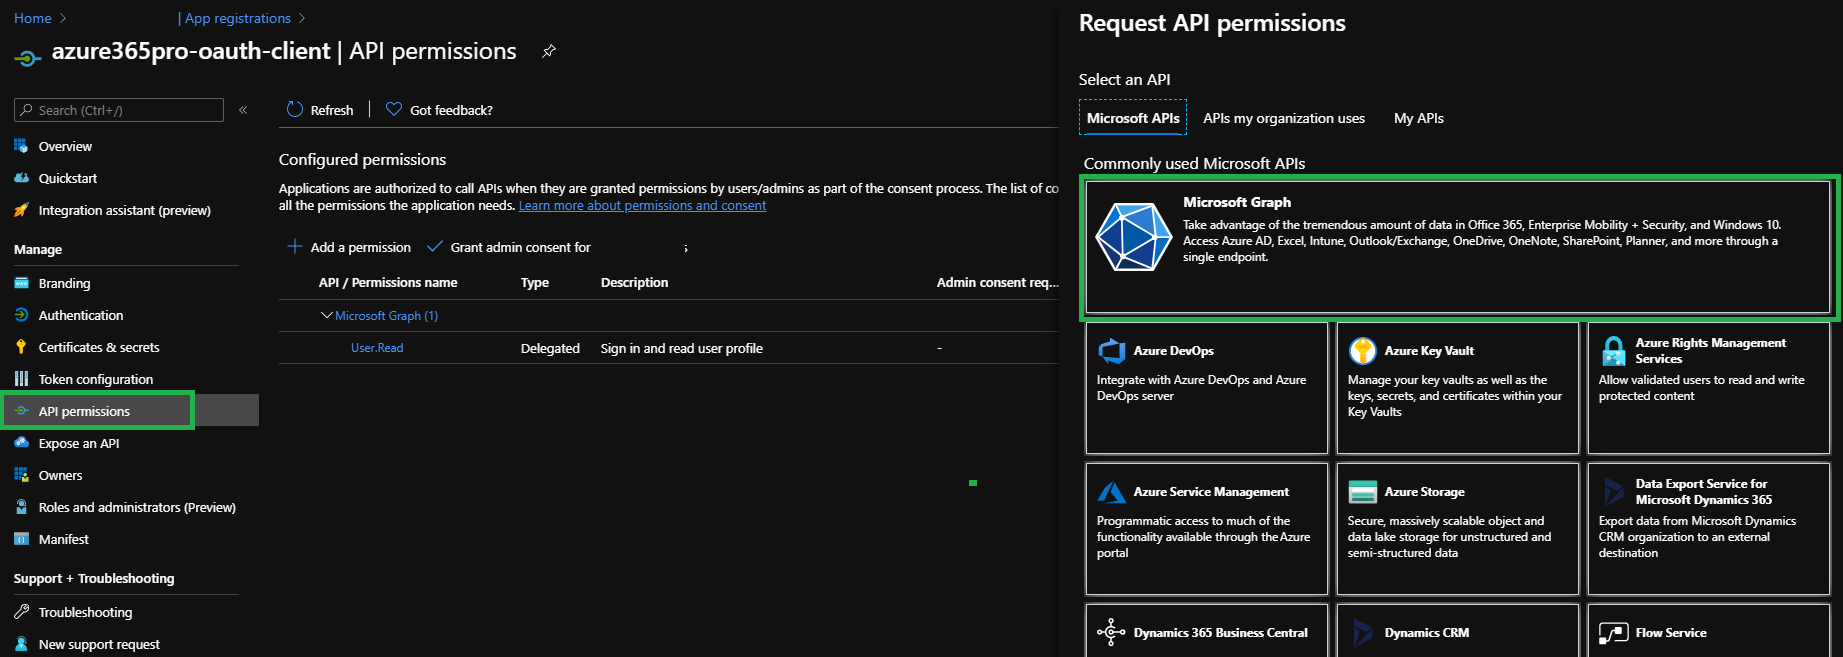The width and height of the screenshot is (1843, 657).
Task: Click the Manifest sidebar icon
Action: tap(21, 539)
